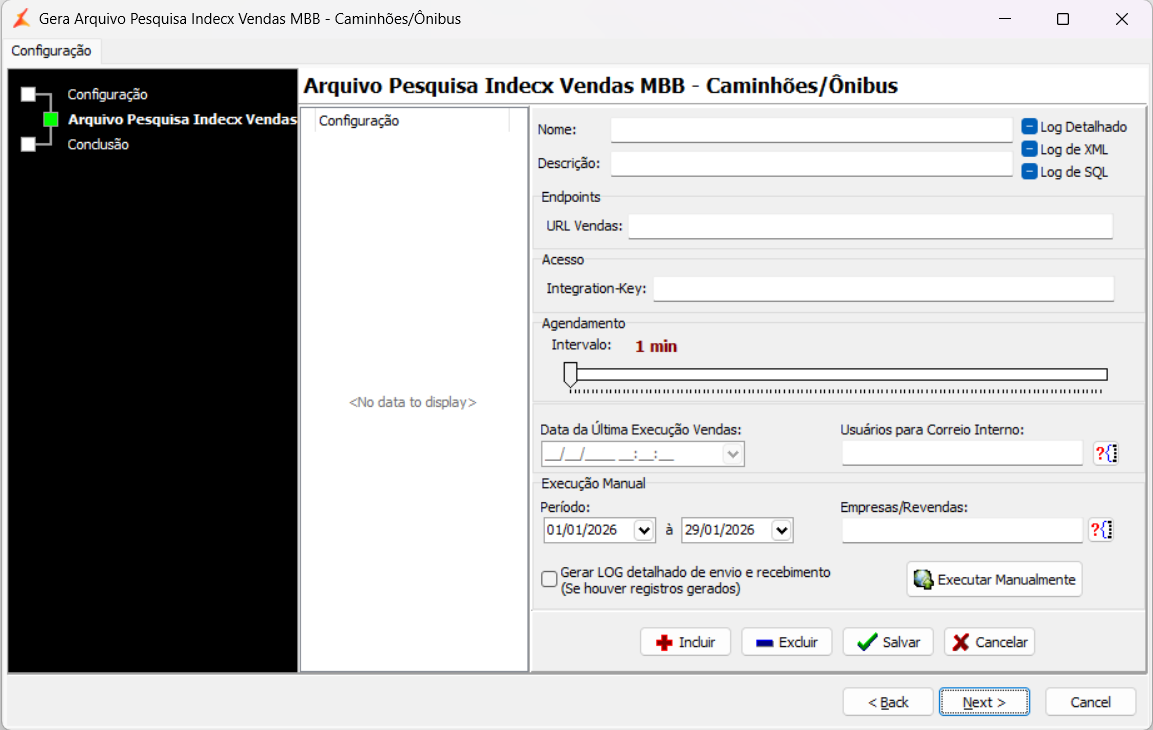Click into the Nome input field
Image resolution: width=1153 pixels, height=730 pixels.
point(811,129)
